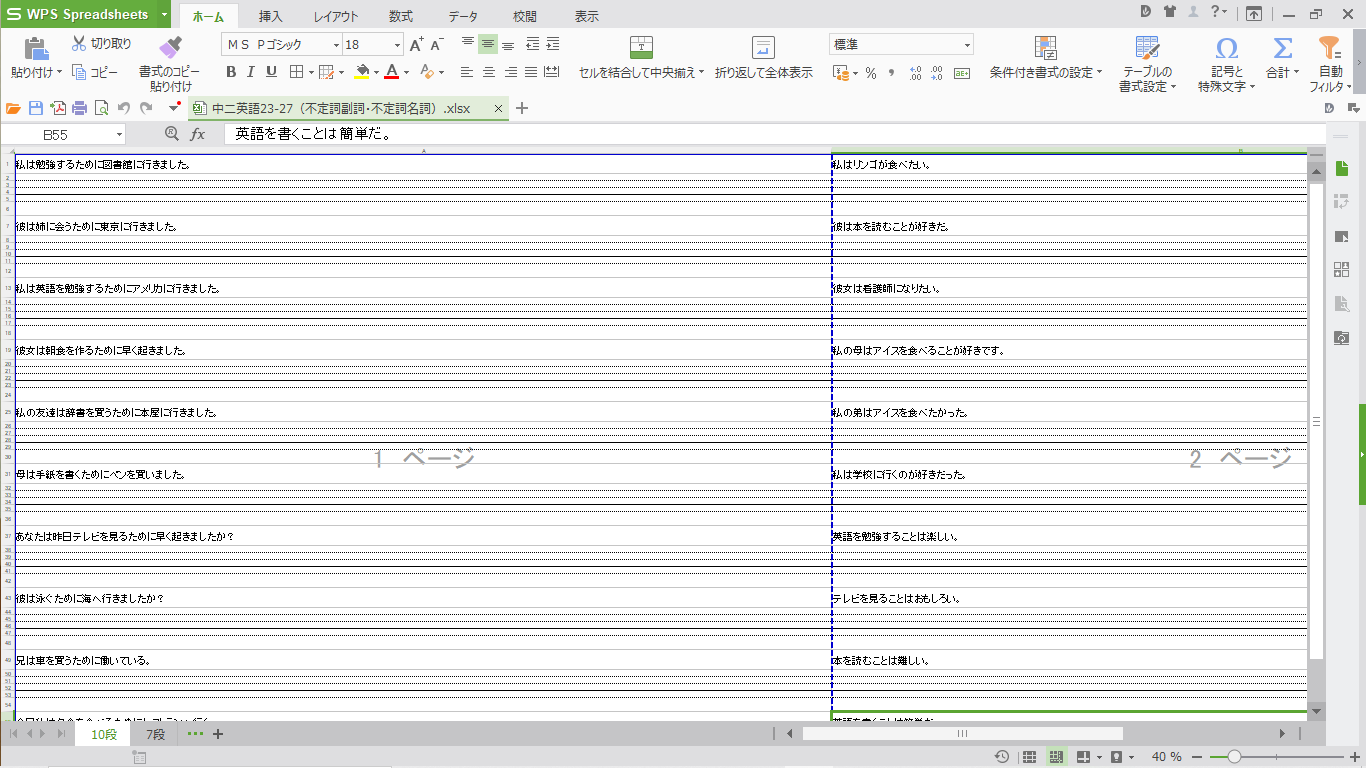Open print preview icon
This screenshot has height=768, width=1366.
click(x=101, y=108)
